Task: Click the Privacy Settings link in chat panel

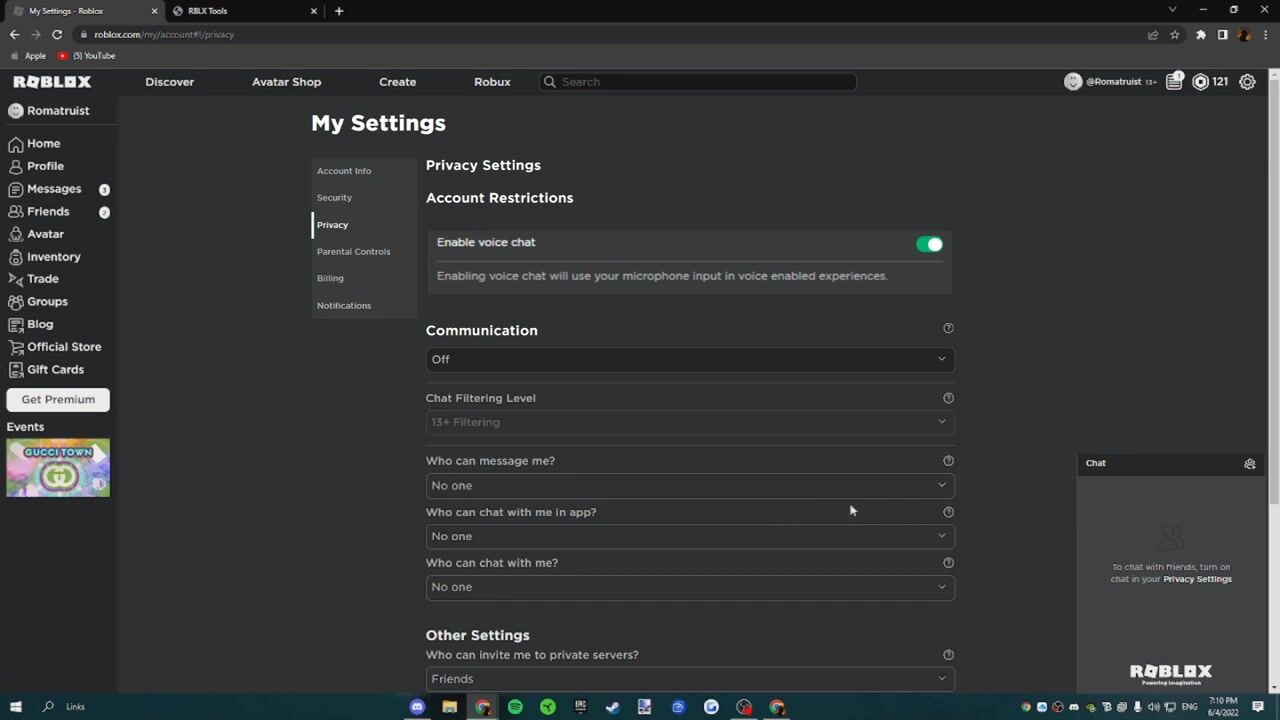Action: pos(1197,579)
